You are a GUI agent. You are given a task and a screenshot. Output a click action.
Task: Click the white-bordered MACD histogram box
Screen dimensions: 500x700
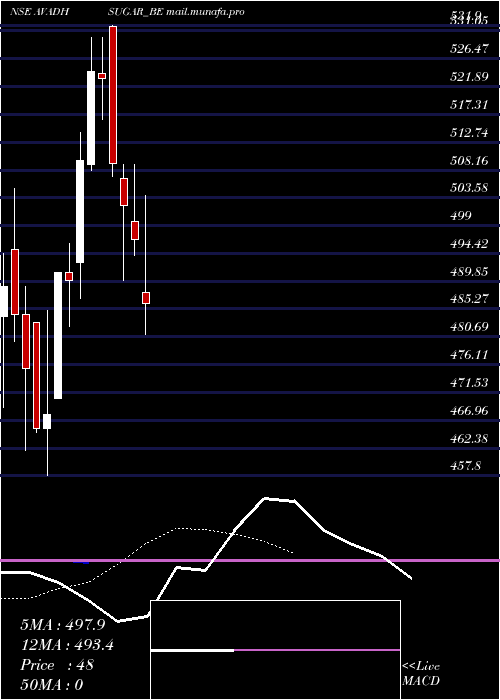[275, 650]
